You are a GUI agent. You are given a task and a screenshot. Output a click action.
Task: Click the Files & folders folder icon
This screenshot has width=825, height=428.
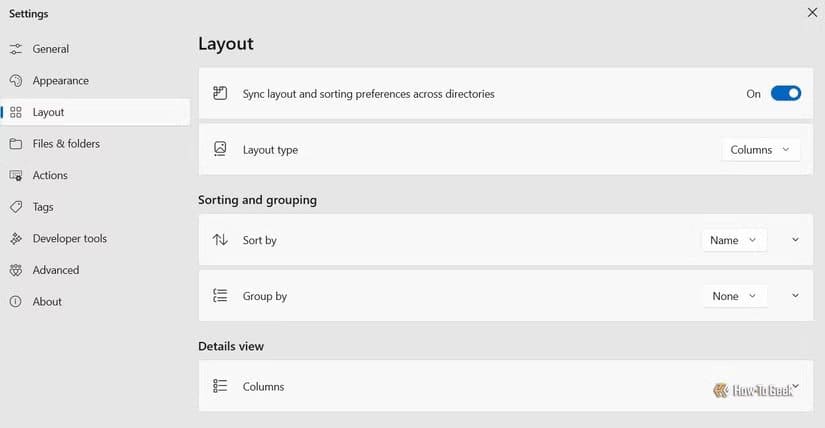tap(16, 144)
